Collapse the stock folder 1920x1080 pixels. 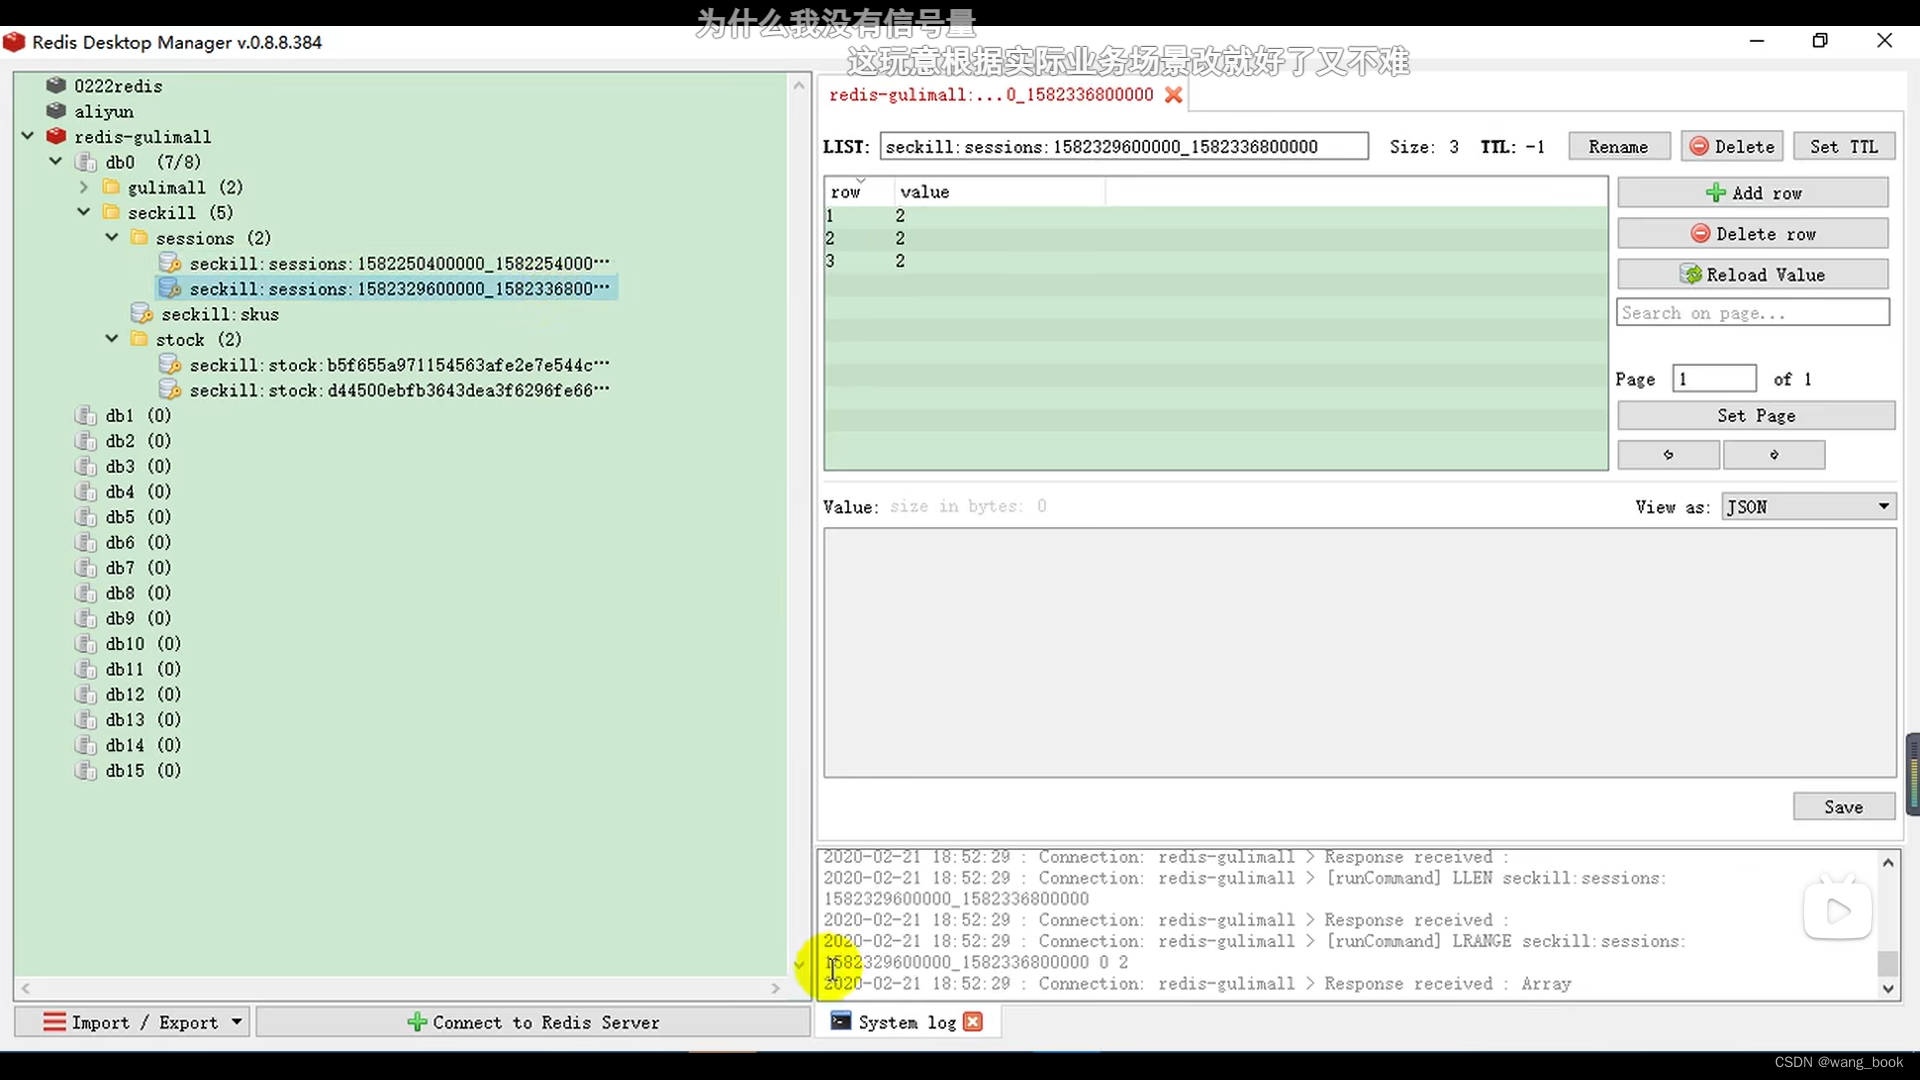point(112,340)
